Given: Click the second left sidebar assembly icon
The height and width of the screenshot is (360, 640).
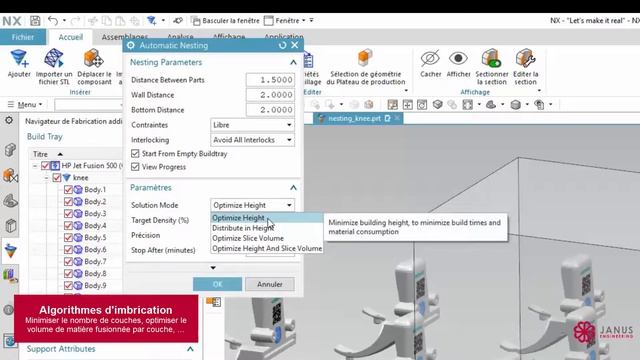Looking at the screenshot, I should (11, 176).
